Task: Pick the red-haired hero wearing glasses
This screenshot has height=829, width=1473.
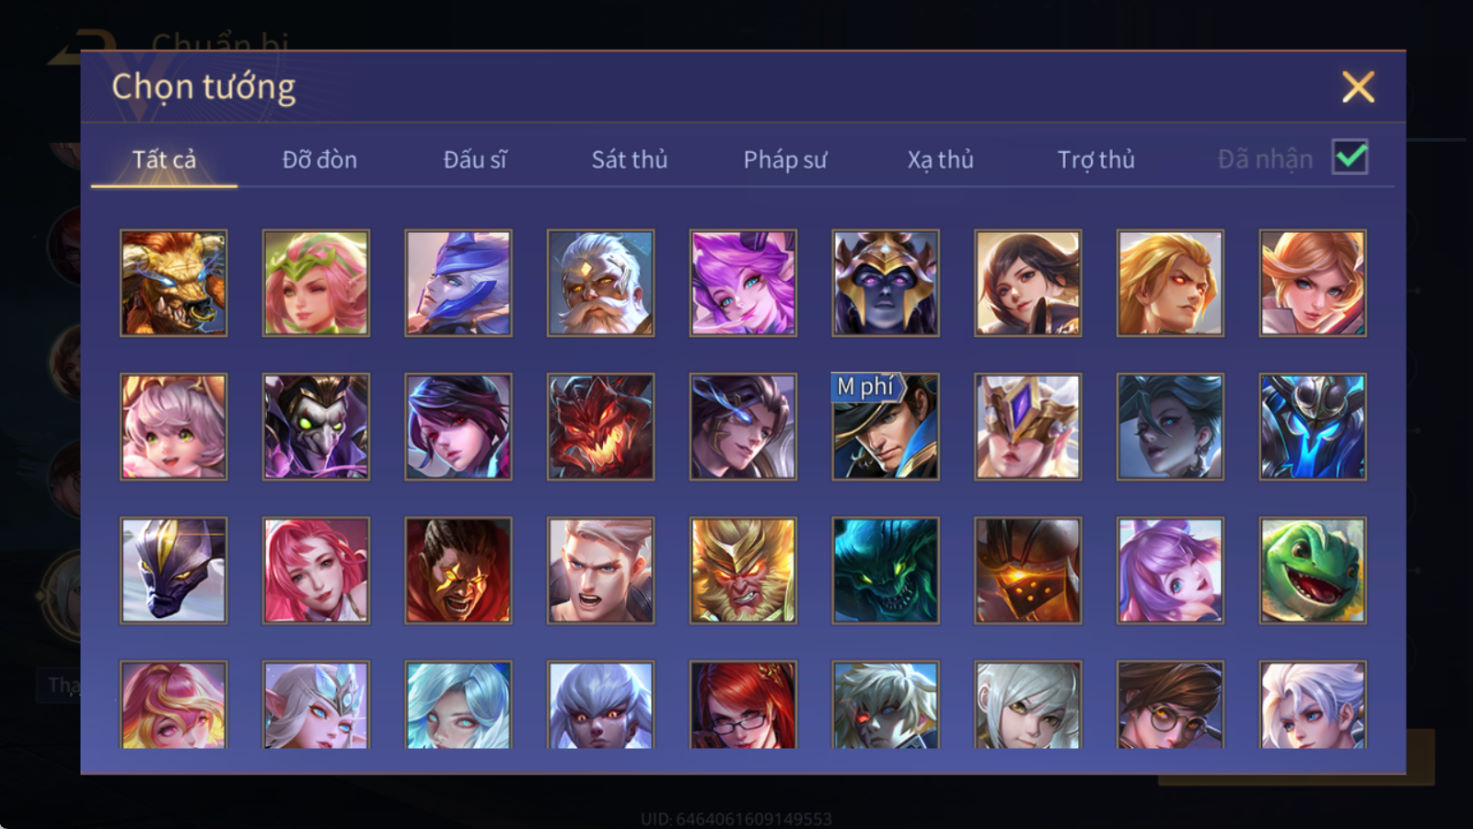Action: tap(743, 704)
